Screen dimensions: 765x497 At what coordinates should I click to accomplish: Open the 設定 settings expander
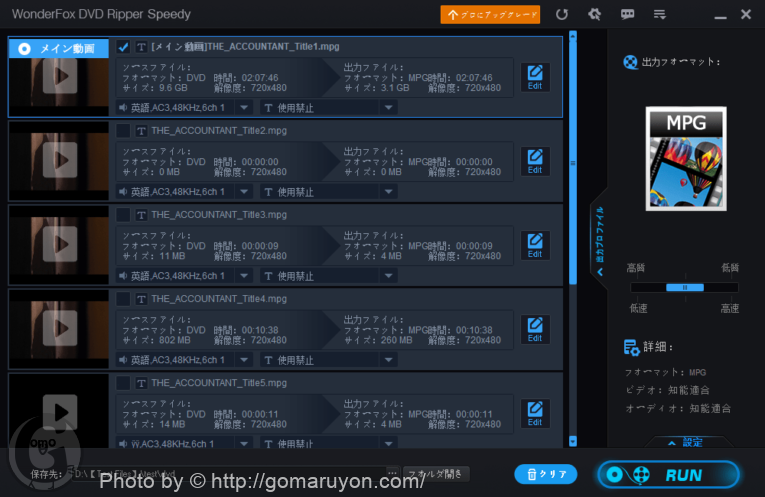(685, 442)
